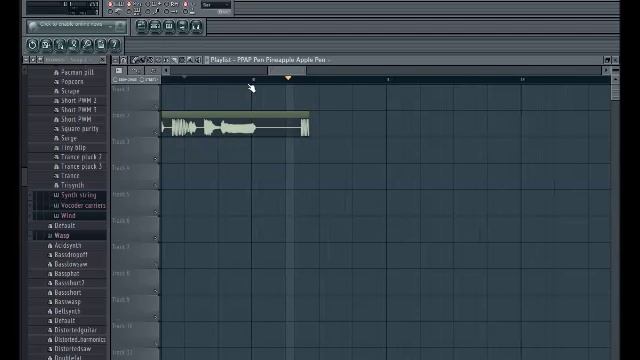Select the Paint brush tool in Playlist
The height and width of the screenshot is (360, 640).
coord(142,60)
